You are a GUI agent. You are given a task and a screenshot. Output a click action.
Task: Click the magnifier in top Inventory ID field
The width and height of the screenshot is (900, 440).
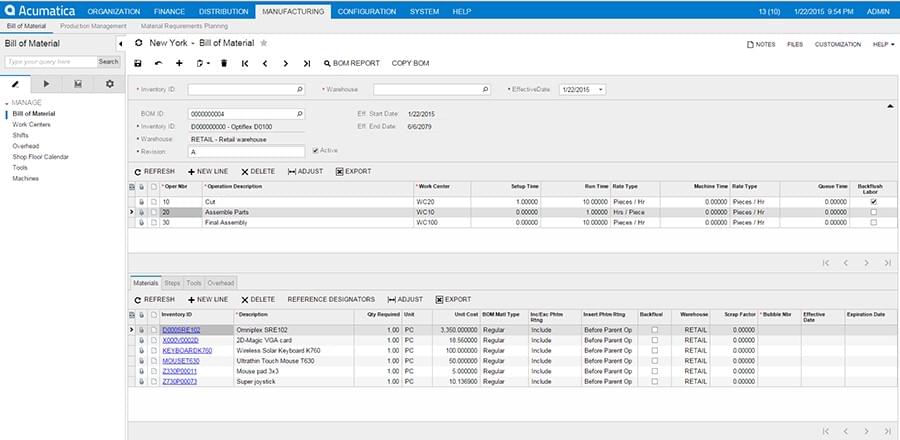pyautogui.click(x=300, y=89)
